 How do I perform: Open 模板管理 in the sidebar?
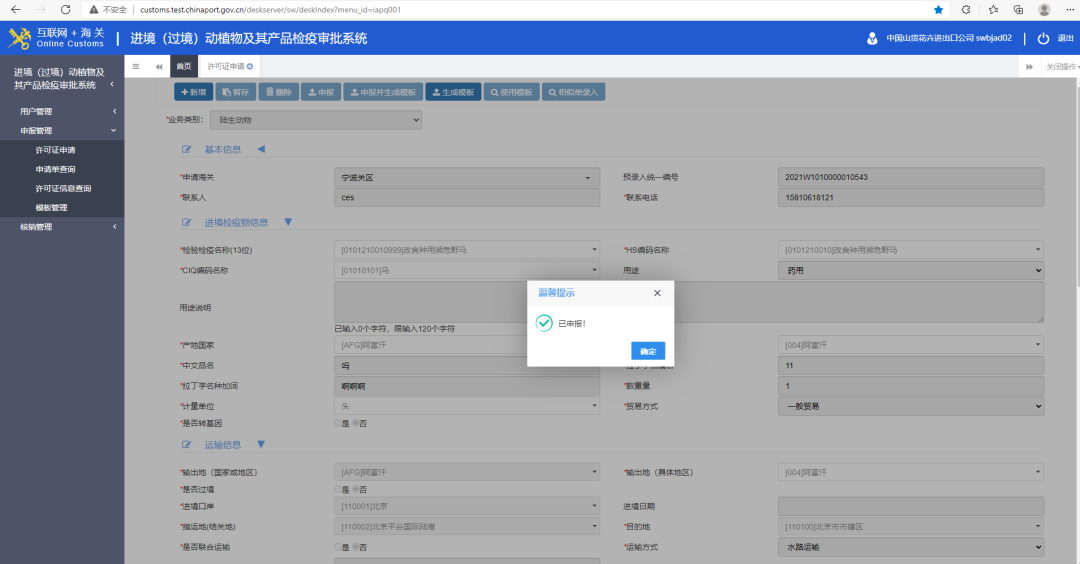pos(52,208)
